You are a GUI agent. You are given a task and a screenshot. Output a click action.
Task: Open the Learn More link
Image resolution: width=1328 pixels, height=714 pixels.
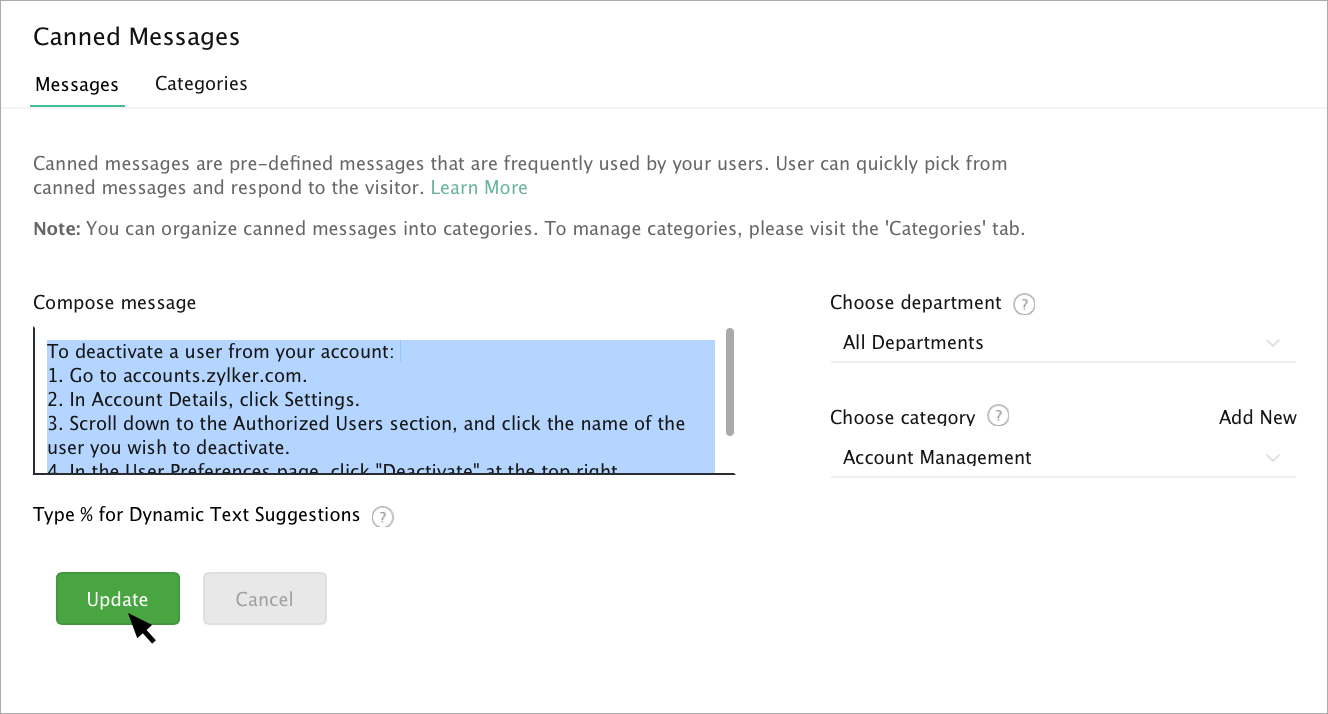tap(479, 188)
